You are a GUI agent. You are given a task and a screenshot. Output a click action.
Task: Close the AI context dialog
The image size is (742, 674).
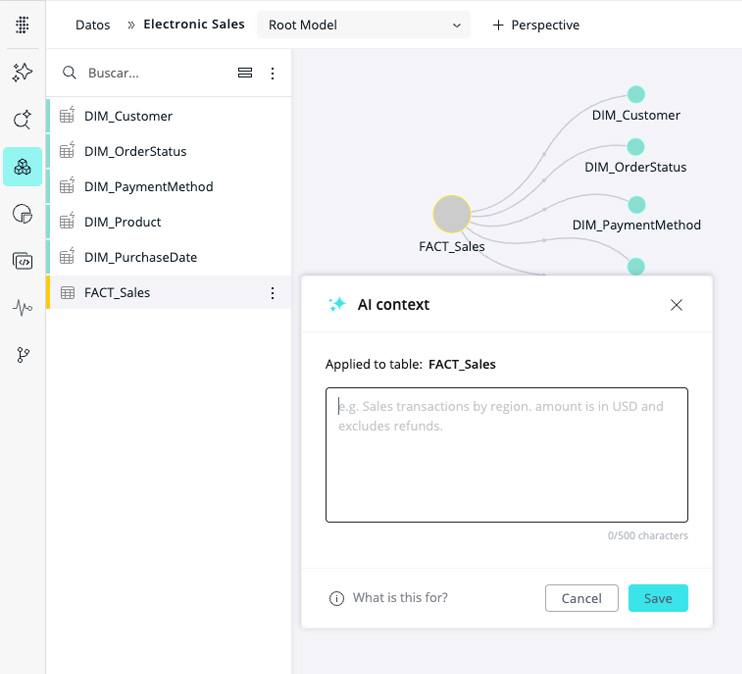point(676,305)
